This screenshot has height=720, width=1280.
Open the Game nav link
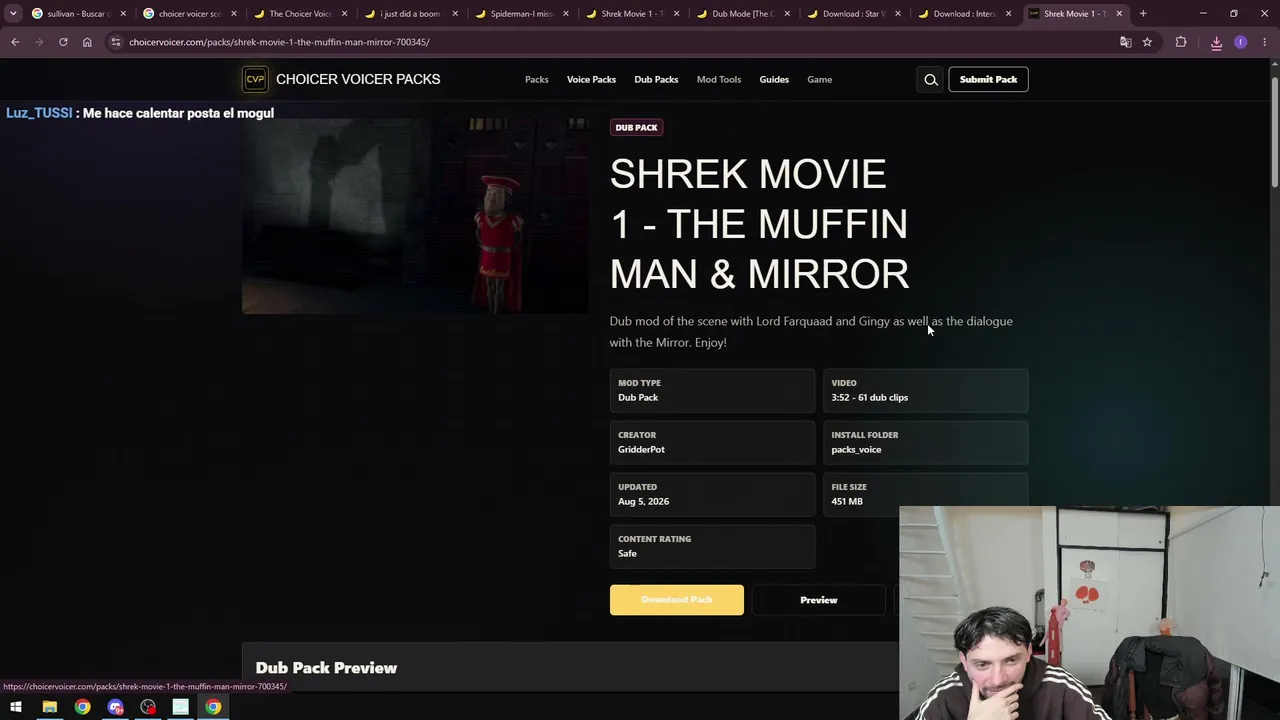pyautogui.click(x=819, y=80)
